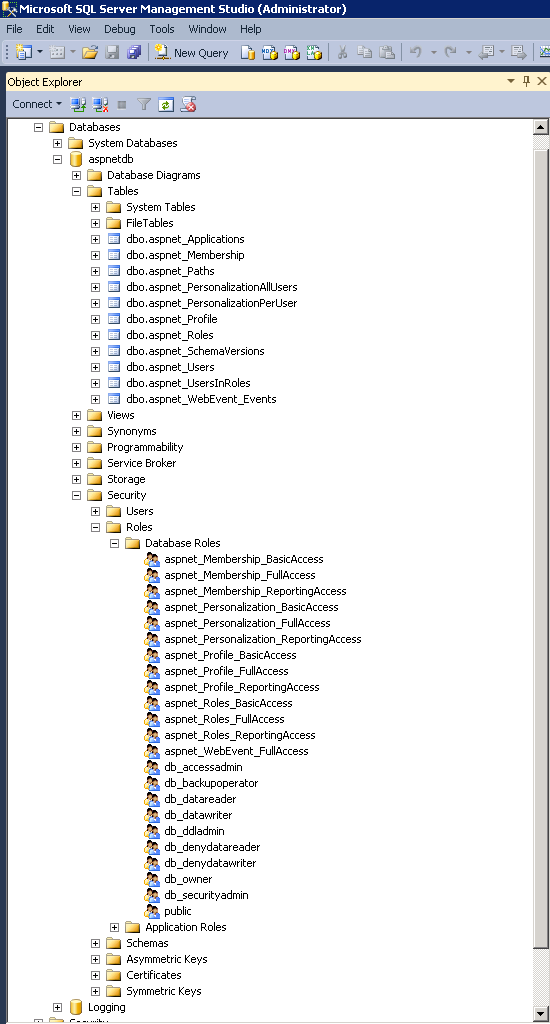
Task: Expand the Database Diagrams folder
Action: coord(76,175)
